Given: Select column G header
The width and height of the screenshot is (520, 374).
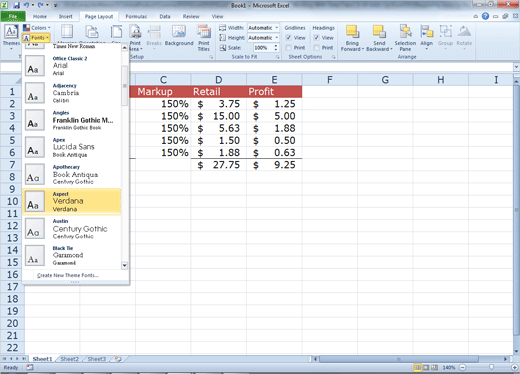Looking at the screenshot, I should coord(385,80).
